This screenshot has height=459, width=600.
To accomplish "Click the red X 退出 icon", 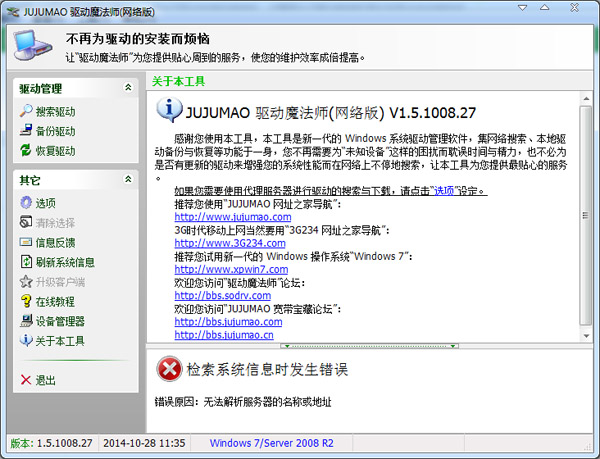I will point(25,380).
